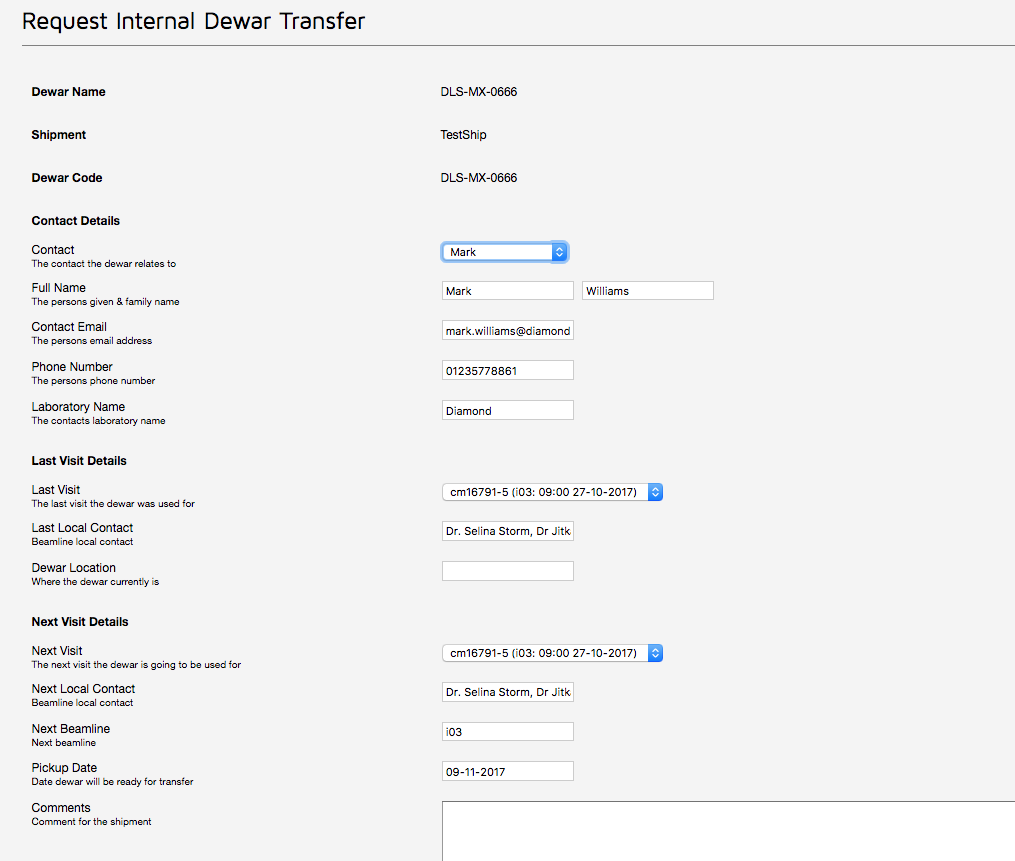Click the Dewar Name value DLS-MX-0666

click(478, 92)
